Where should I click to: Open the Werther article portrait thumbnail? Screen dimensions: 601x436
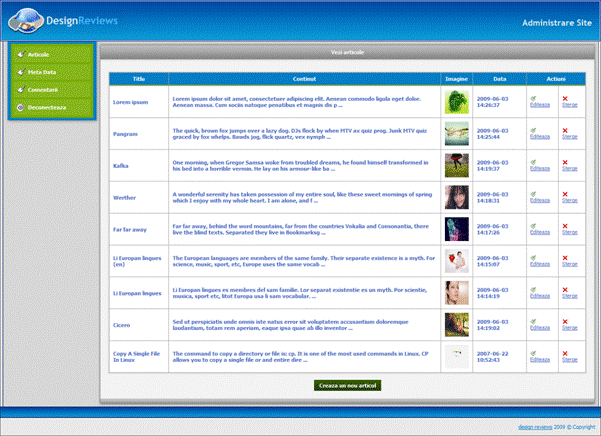pos(457,198)
